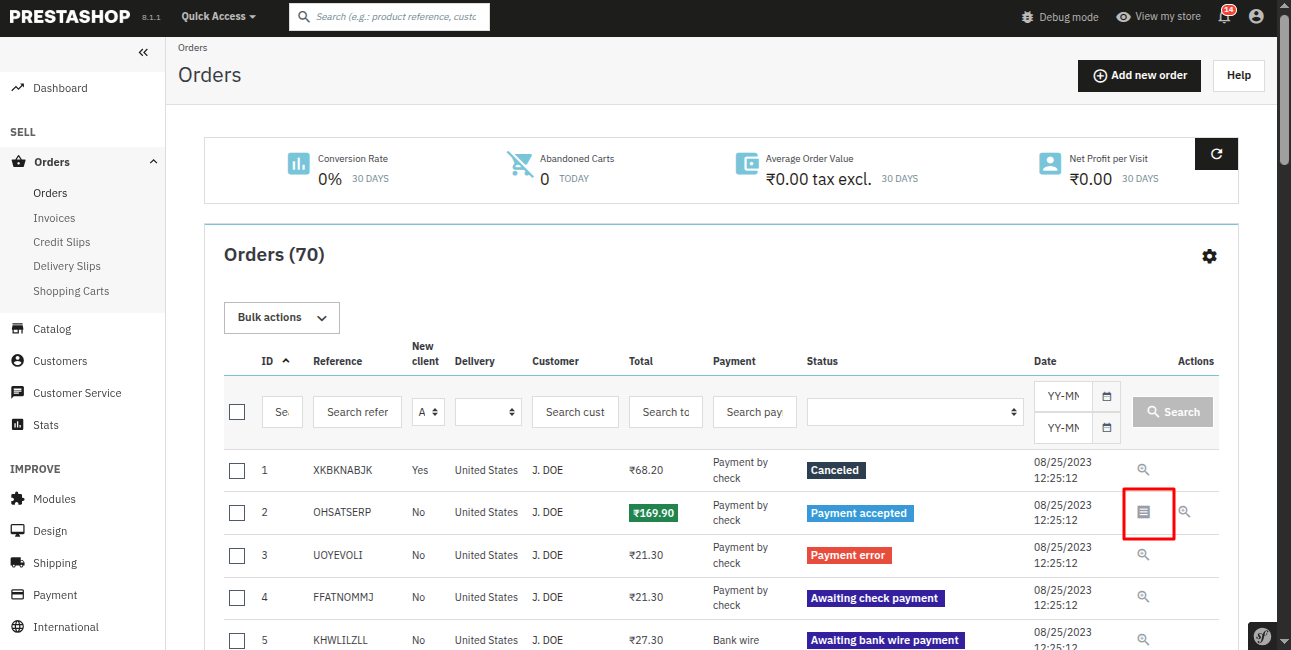Focus the Search customer filter field

pos(575,412)
